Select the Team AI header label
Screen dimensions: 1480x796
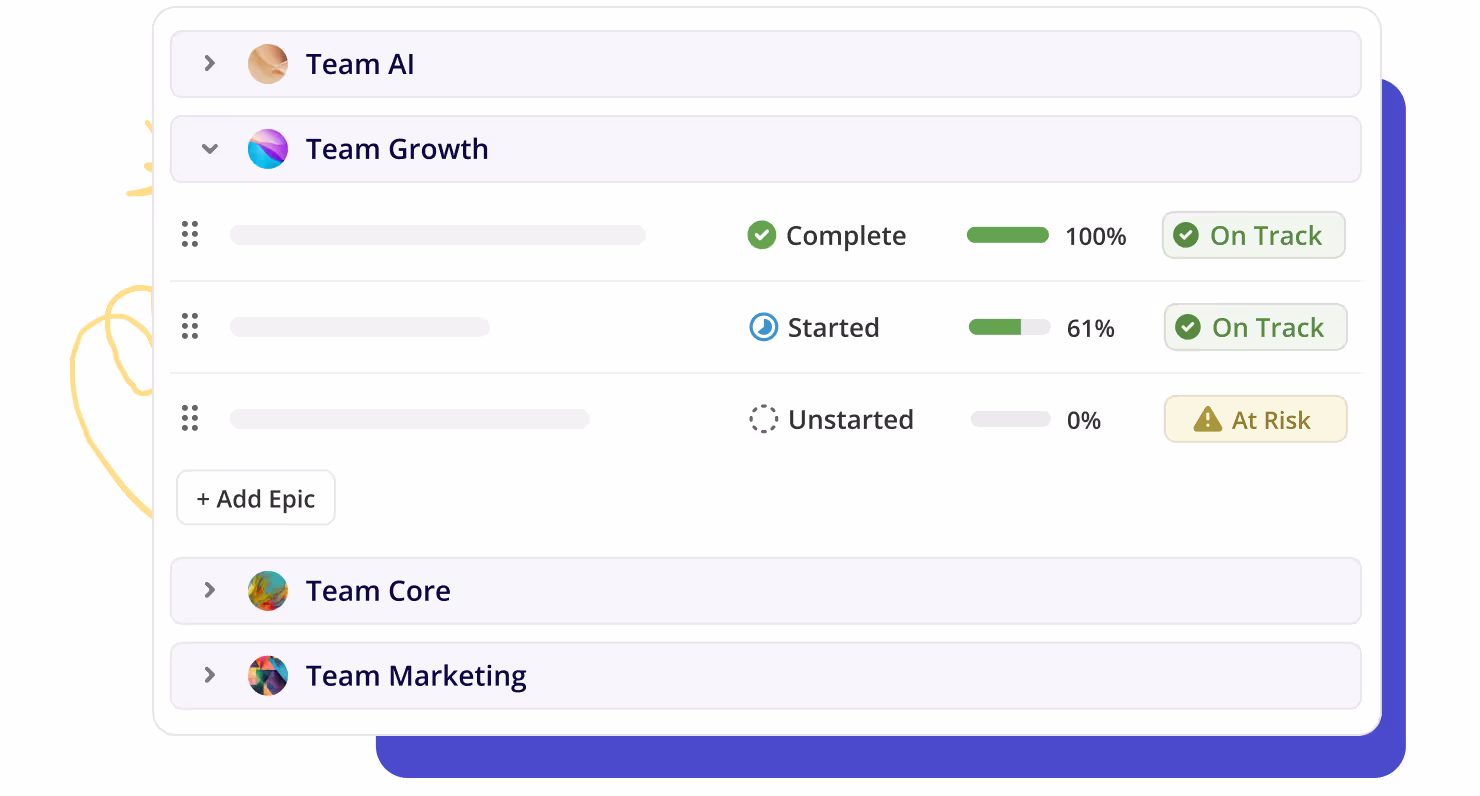(x=360, y=64)
